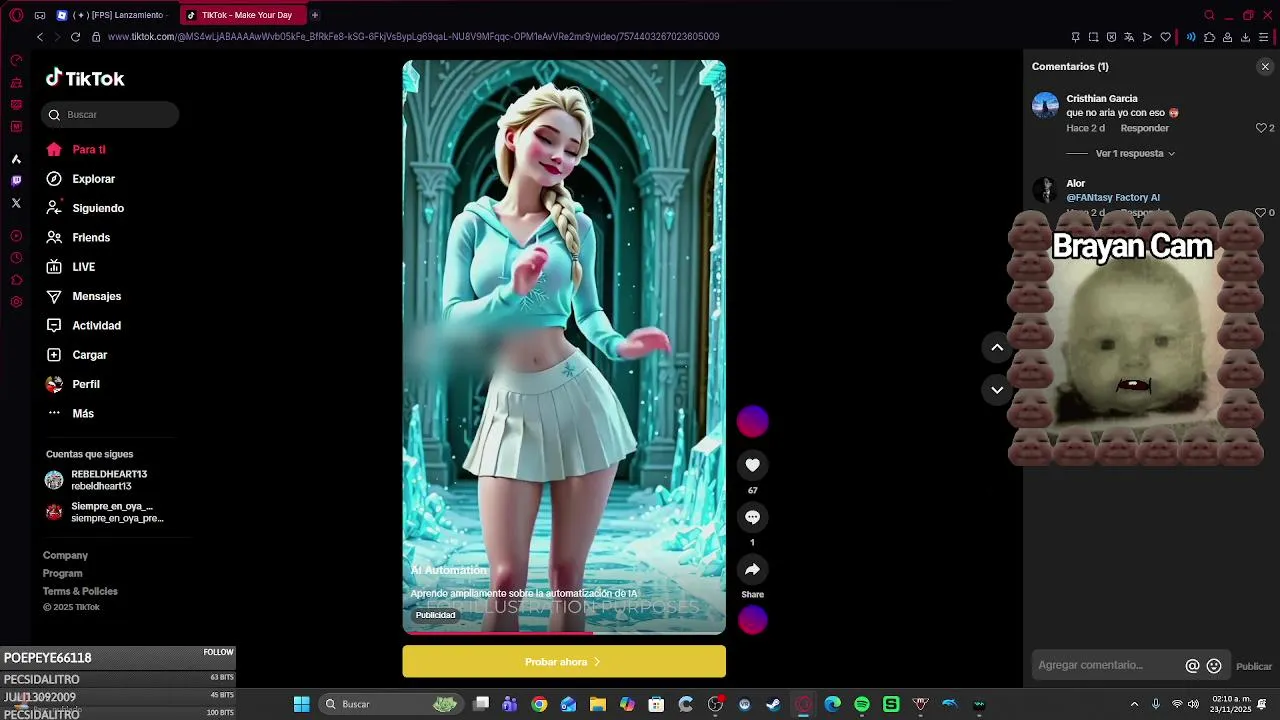The image size is (1280, 720).
Task: Share the video with the arrow icon
Action: point(752,569)
